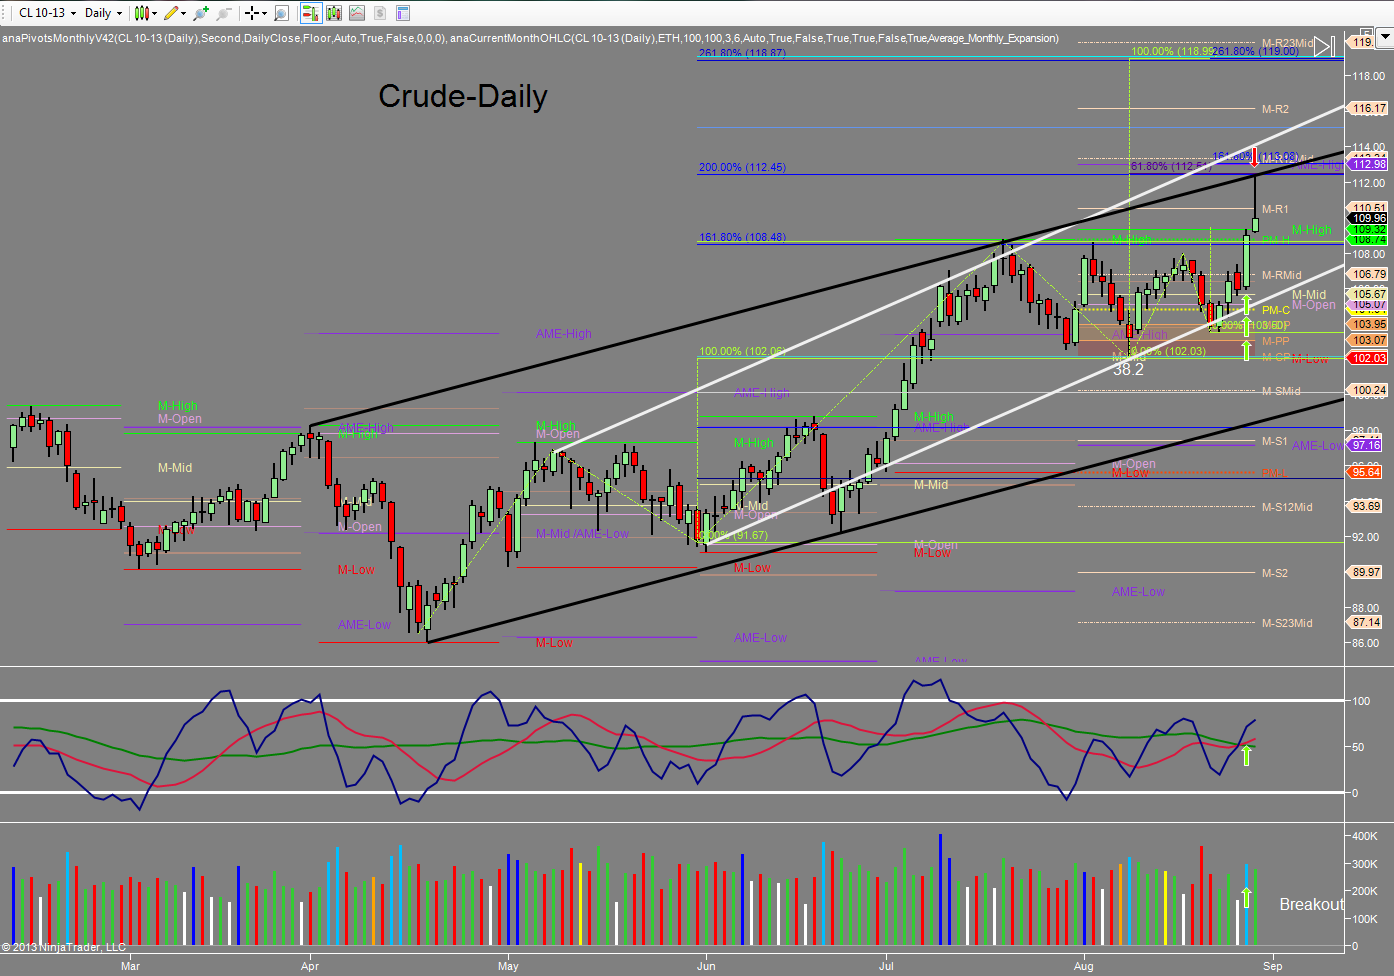Click the M-RMid pivot label
Viewport: 1394px width, 976px height.
[x=1282, y=275]
